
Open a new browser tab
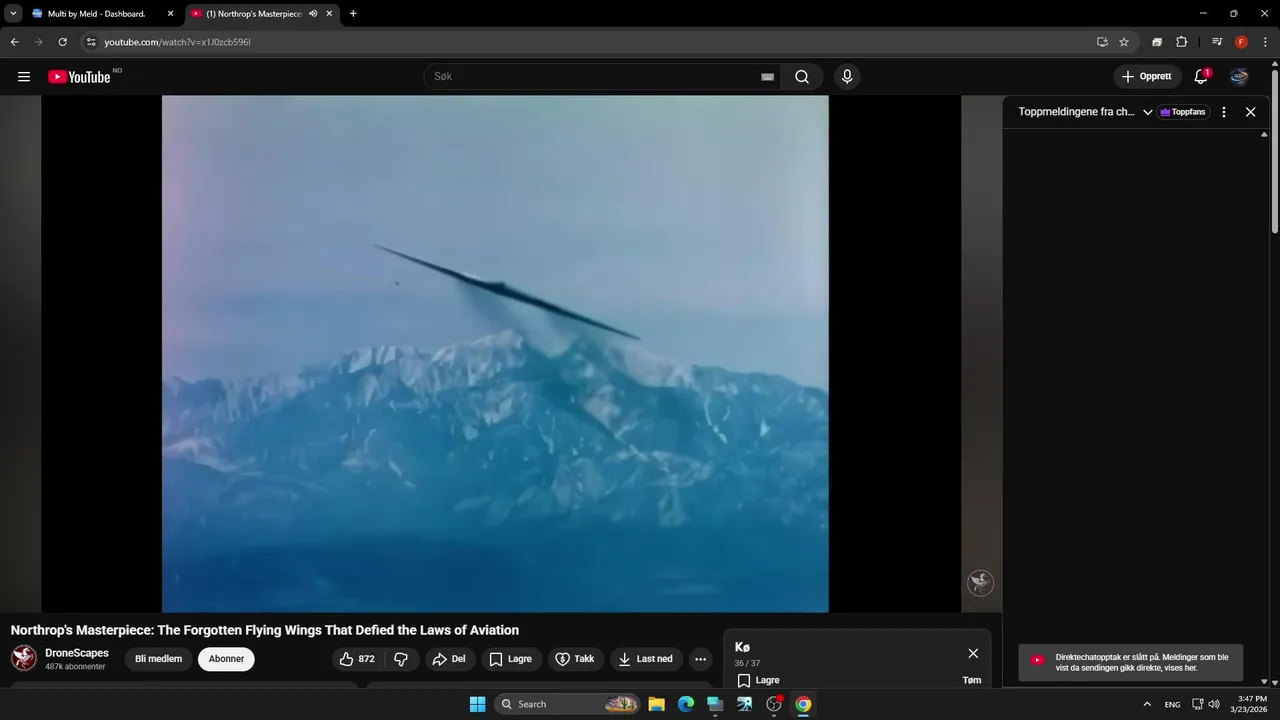tap(353, 14)
